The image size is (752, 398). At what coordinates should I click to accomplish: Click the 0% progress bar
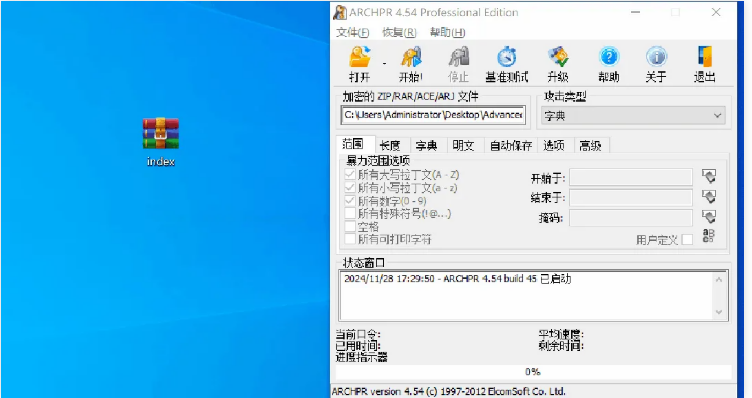[x=533, y=372]
